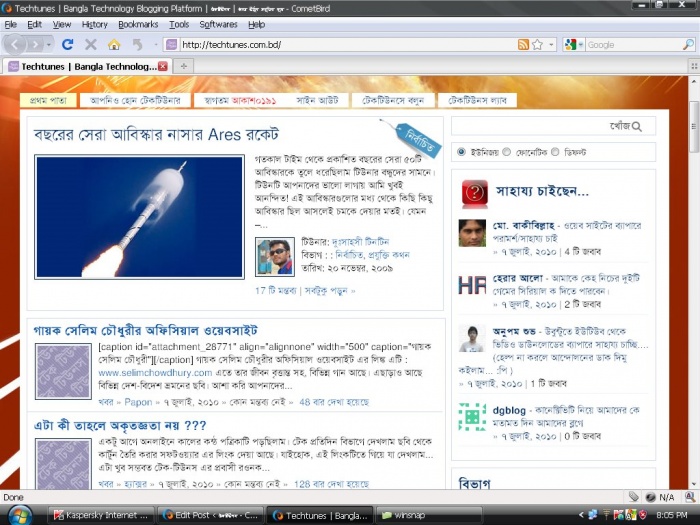This screenshot has height=525, width=700.
Task: Click the সাইন আউট link
Action: point(317,100)
